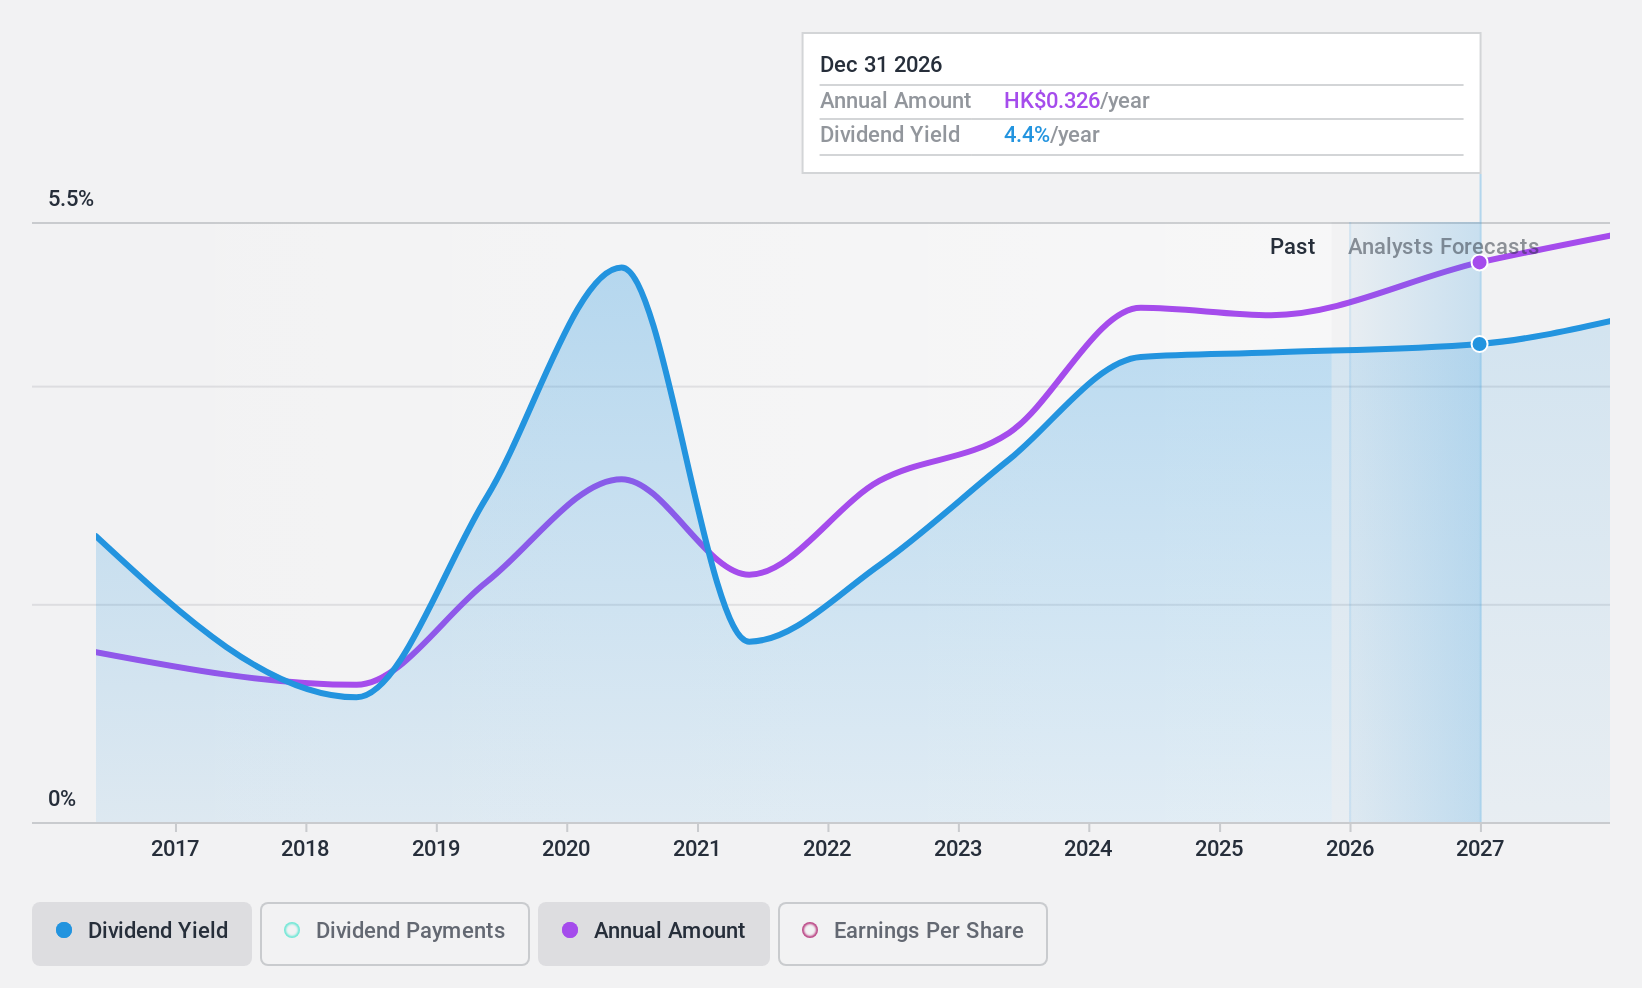Screen dimensions: 1642x988
Task: Click the pink Earnings Per Share legend circle
Action: 808,931
